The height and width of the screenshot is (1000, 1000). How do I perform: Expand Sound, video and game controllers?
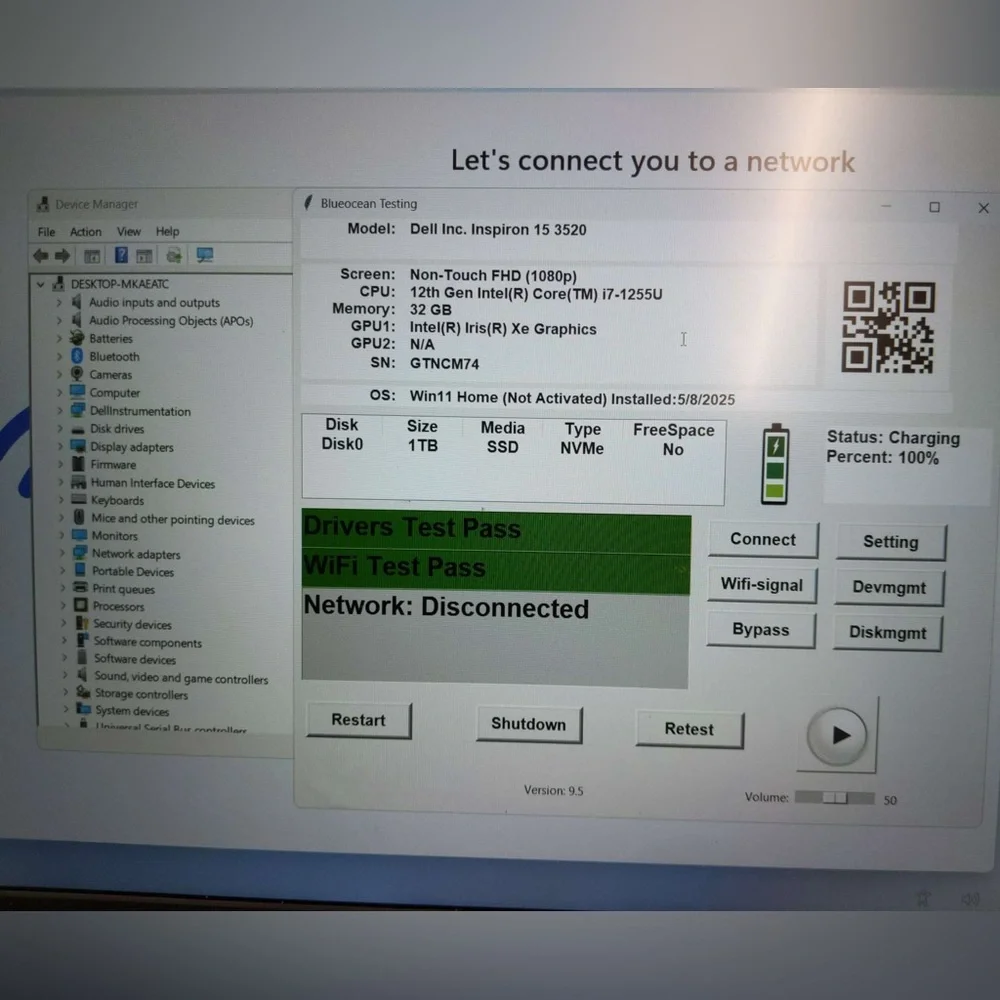(65, 674)
